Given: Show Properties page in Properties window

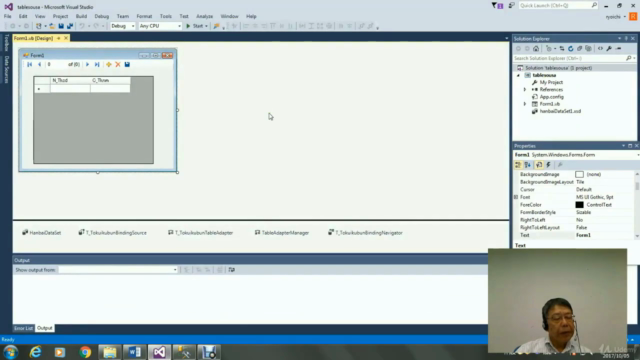Looking at the screenshot, I should [x=539, y=165].
